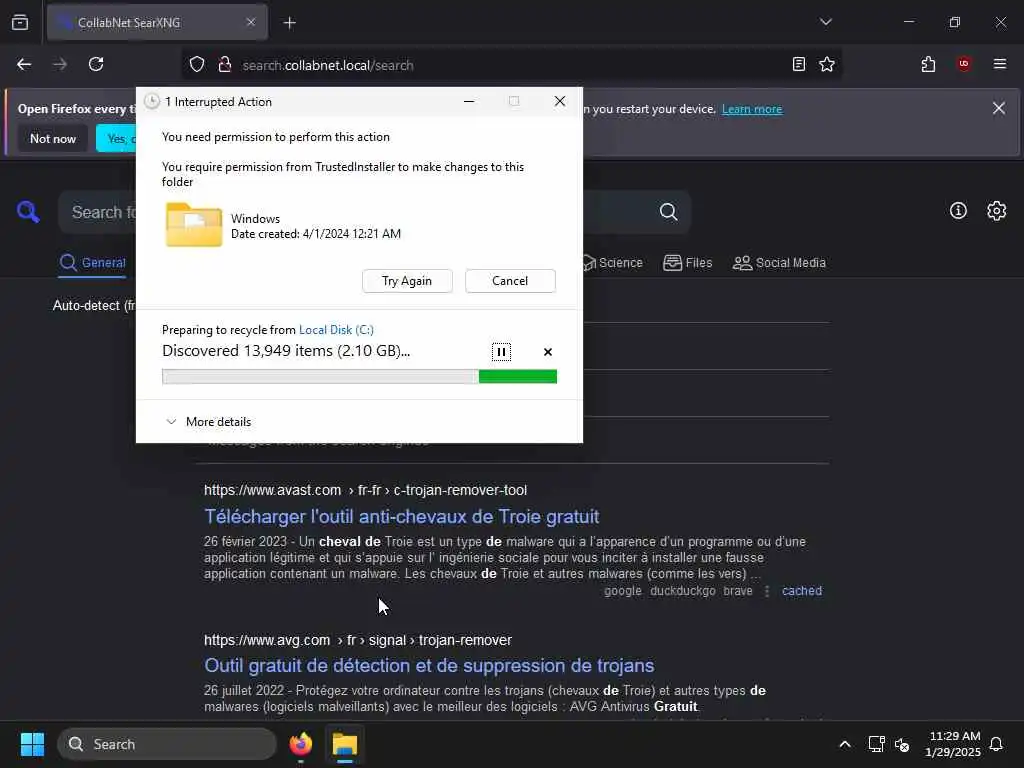Click the Firefox View icon in tab bar
This screenshot has height=768, width=1024.
(20, 22)
